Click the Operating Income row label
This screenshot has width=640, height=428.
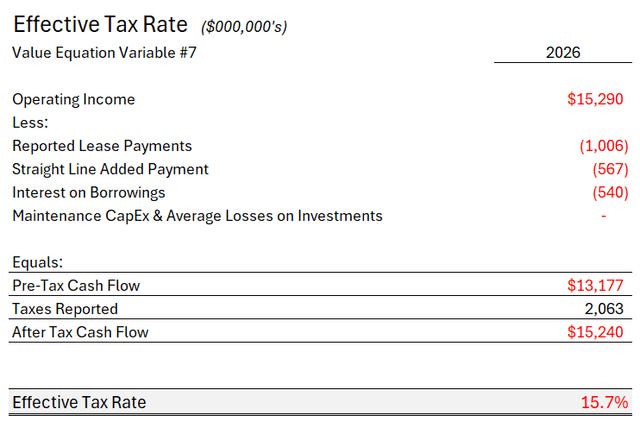[x=73, y=99]
